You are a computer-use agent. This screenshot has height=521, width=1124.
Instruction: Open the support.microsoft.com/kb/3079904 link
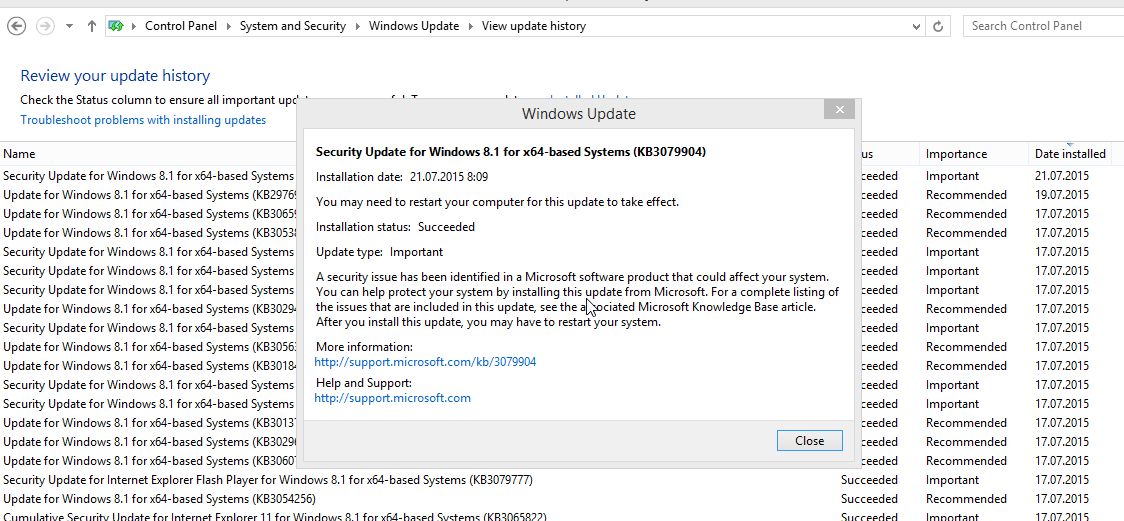(425, 362)
